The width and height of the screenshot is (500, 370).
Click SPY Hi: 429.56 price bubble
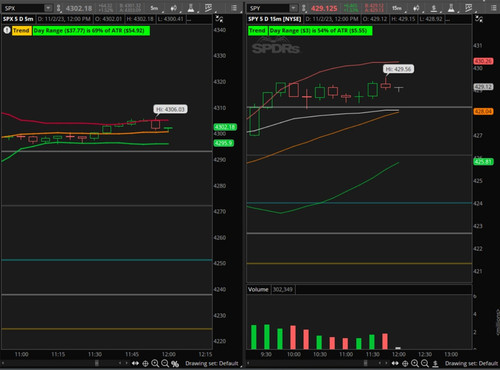[398, 69]
